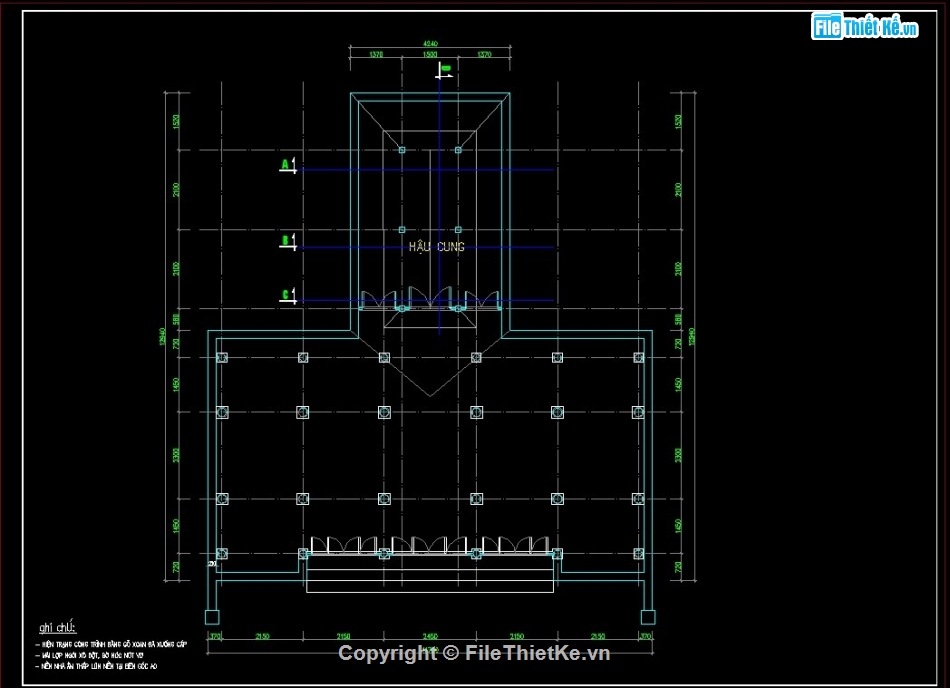Select the note line 'MÁI LỢP NGÓI XÔ LỆCH'
950x688 pixels.
coord(90,655)
